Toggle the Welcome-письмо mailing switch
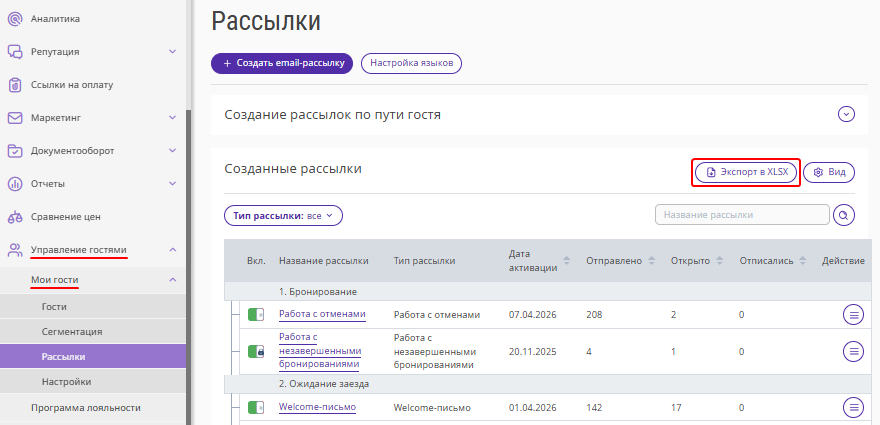Viewport: 880px width, 425px height. click(x=256, y=407)
